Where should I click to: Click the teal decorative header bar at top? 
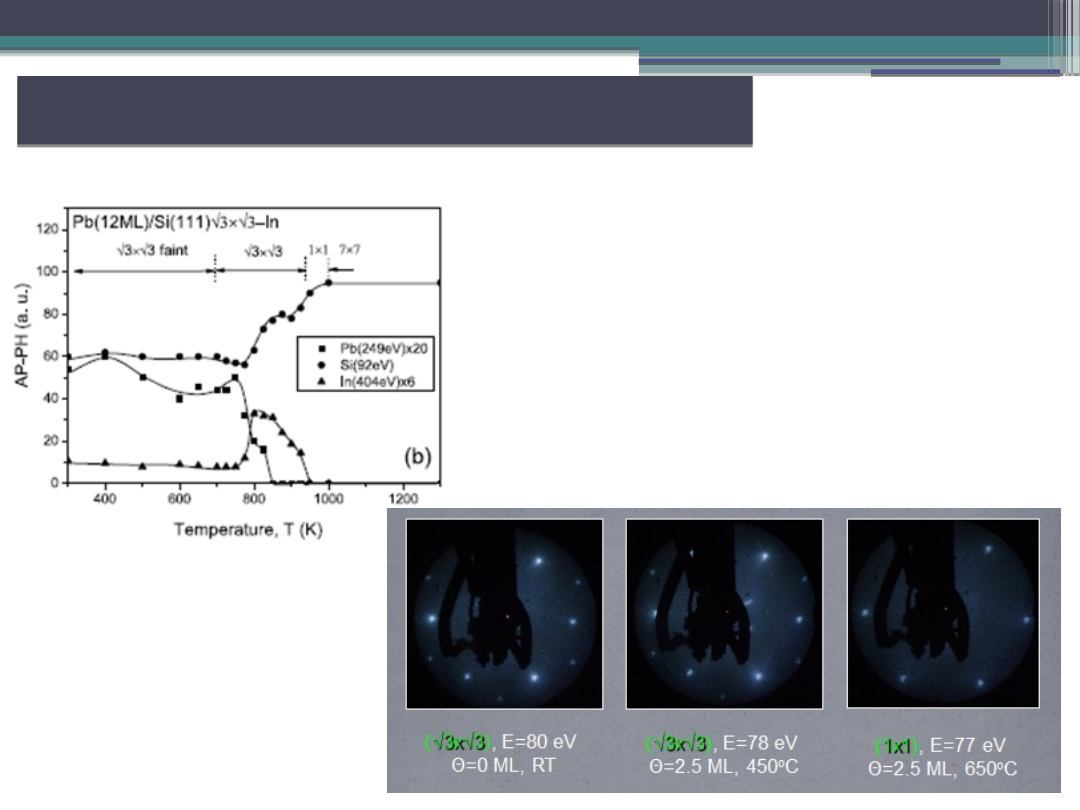[x=320, y=43]
